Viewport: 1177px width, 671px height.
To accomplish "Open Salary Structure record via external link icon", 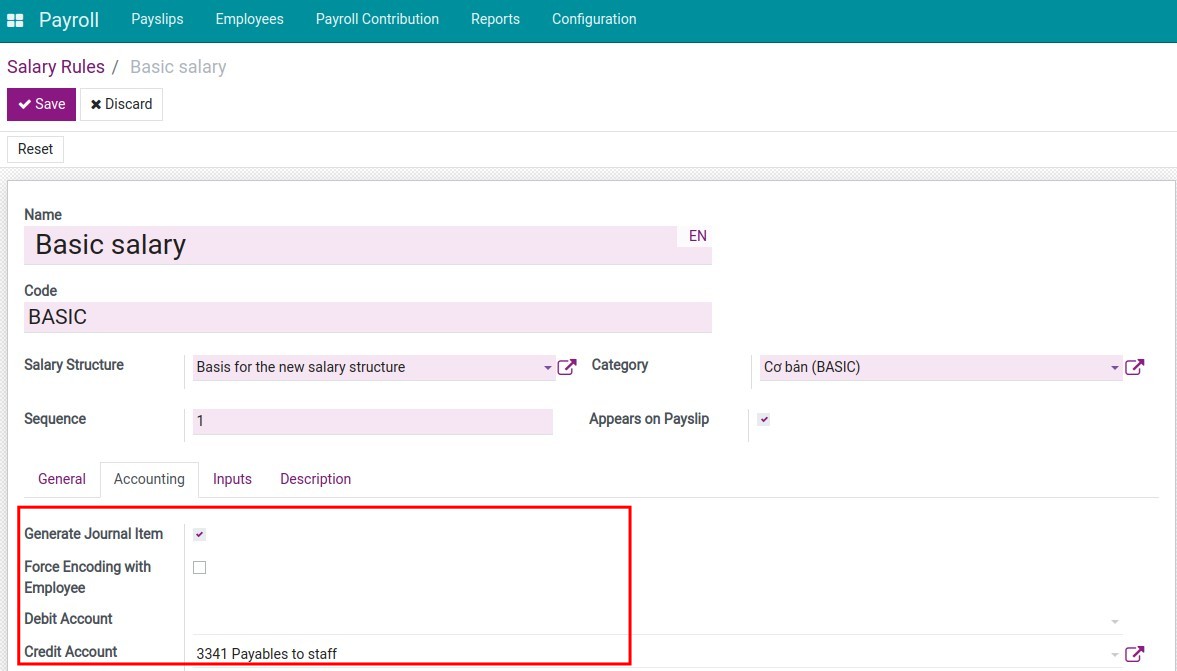I will [x=567, y=367].
